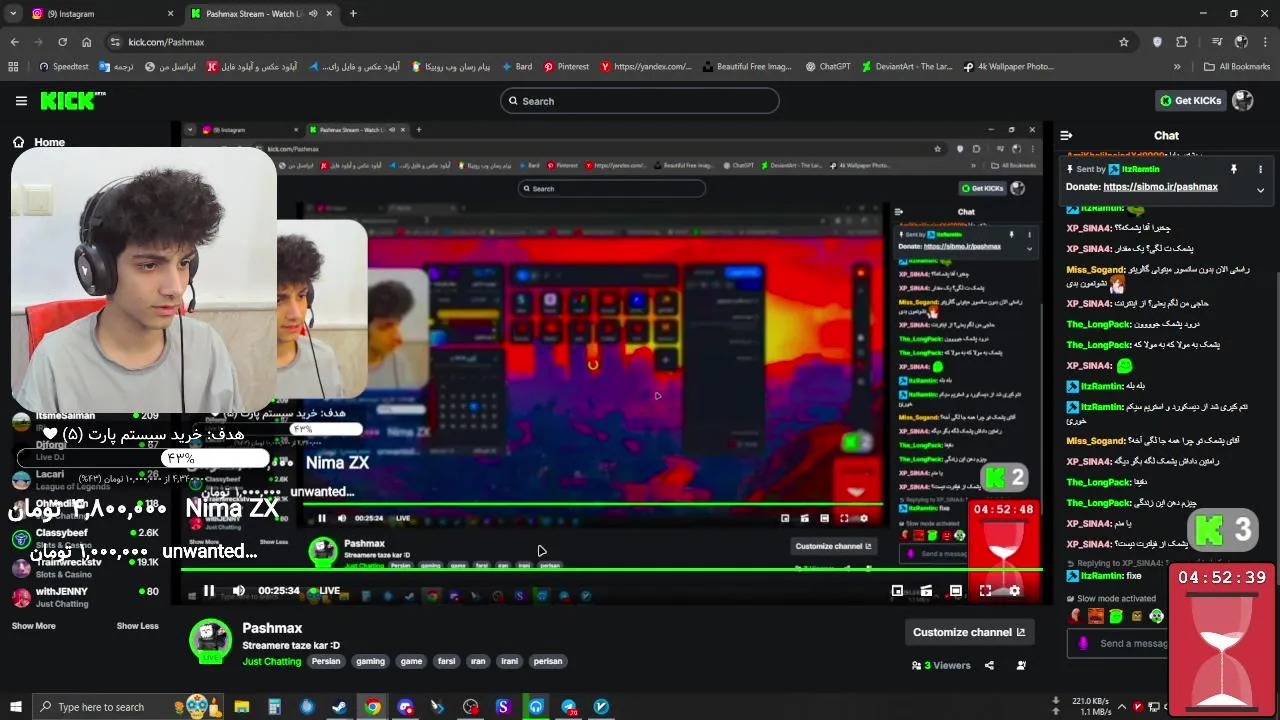Viewport: 1280px width, 720px height.
Task: Unpin the pinned chat message
Action: pyautogui.click(x=1234, y=169)
